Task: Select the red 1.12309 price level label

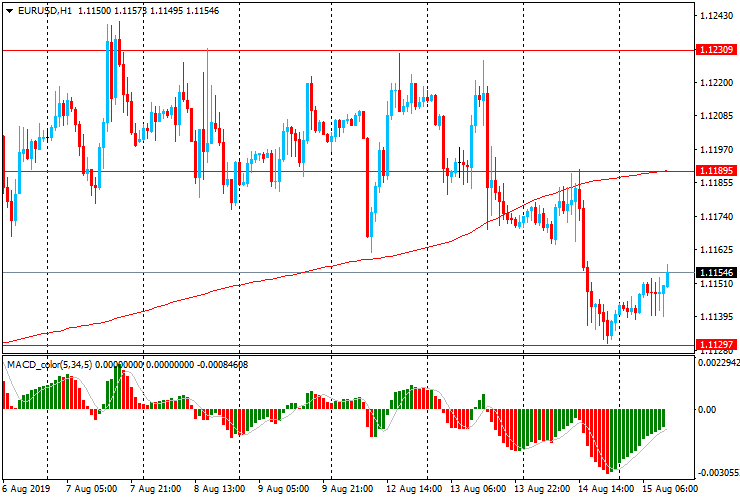Action: pos(716,50)
